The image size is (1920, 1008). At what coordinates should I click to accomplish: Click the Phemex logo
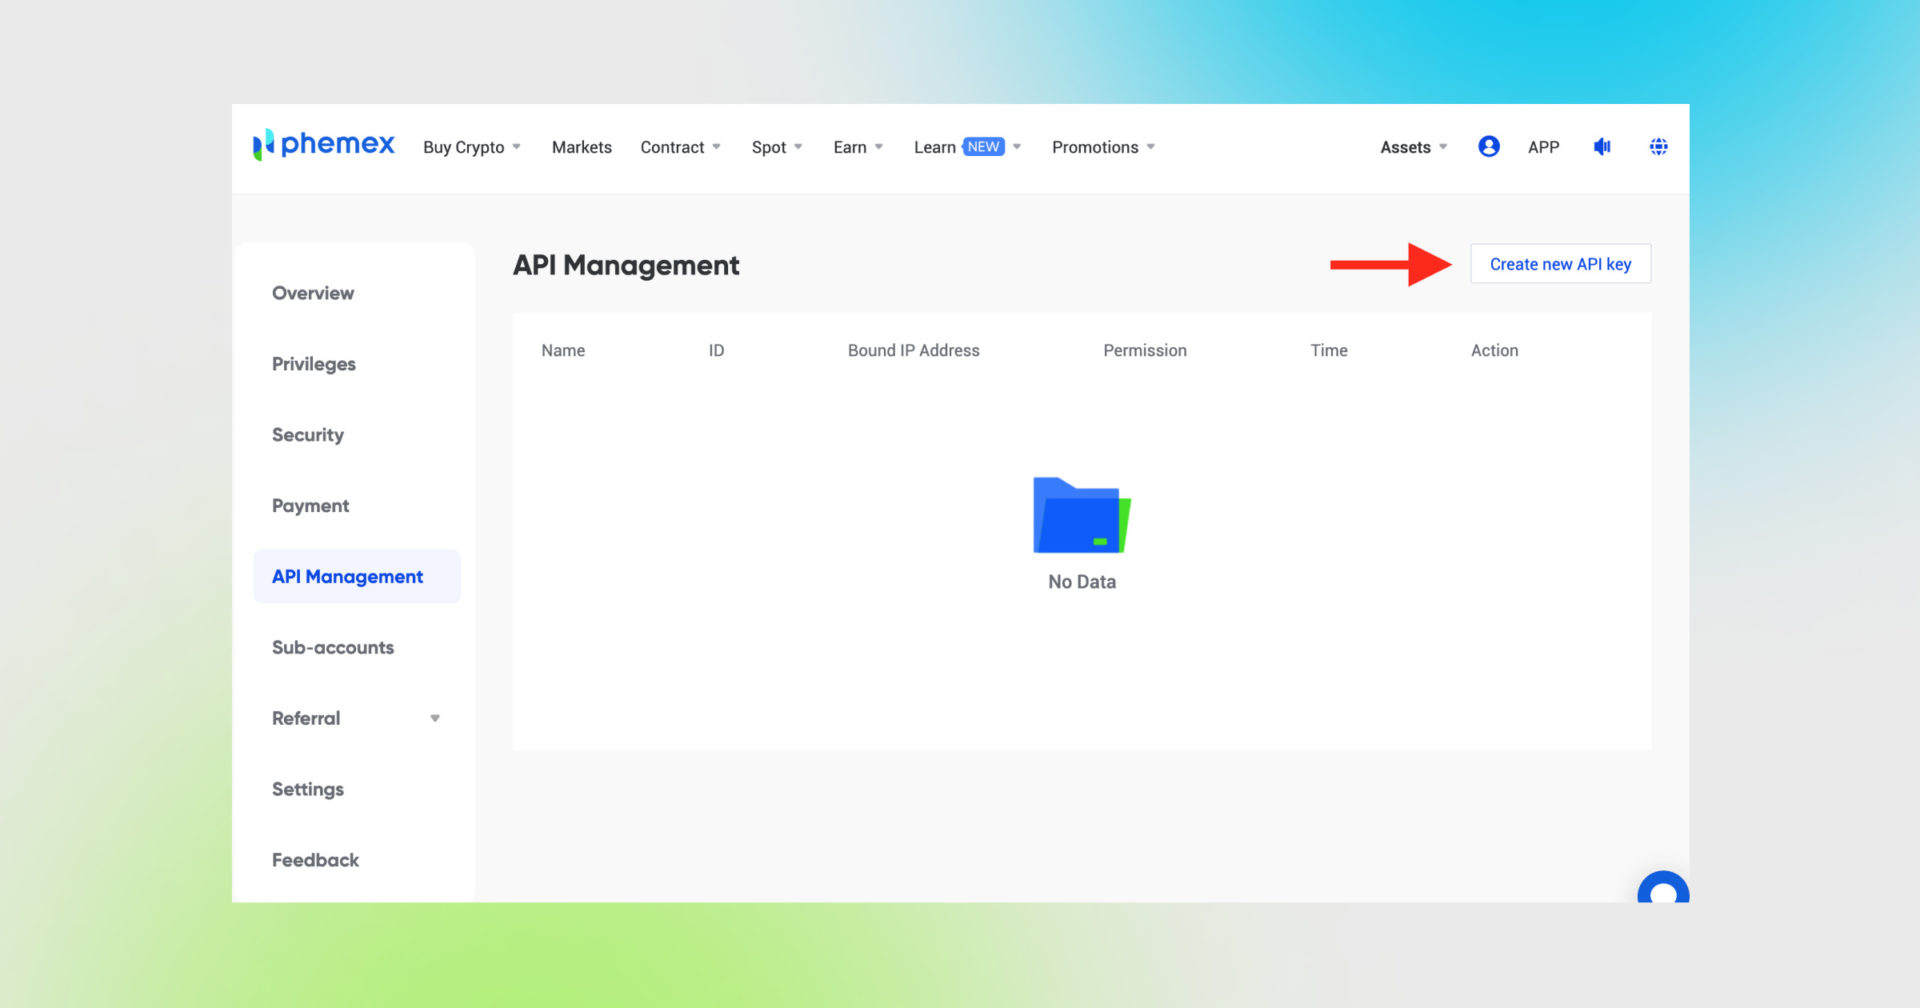tap(324, 145)
